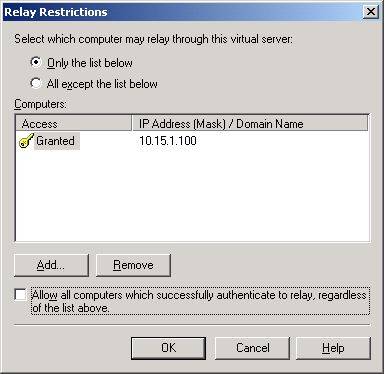Click IP Address (Mask) / Domain Name header
385x374 pixels.
250,124
